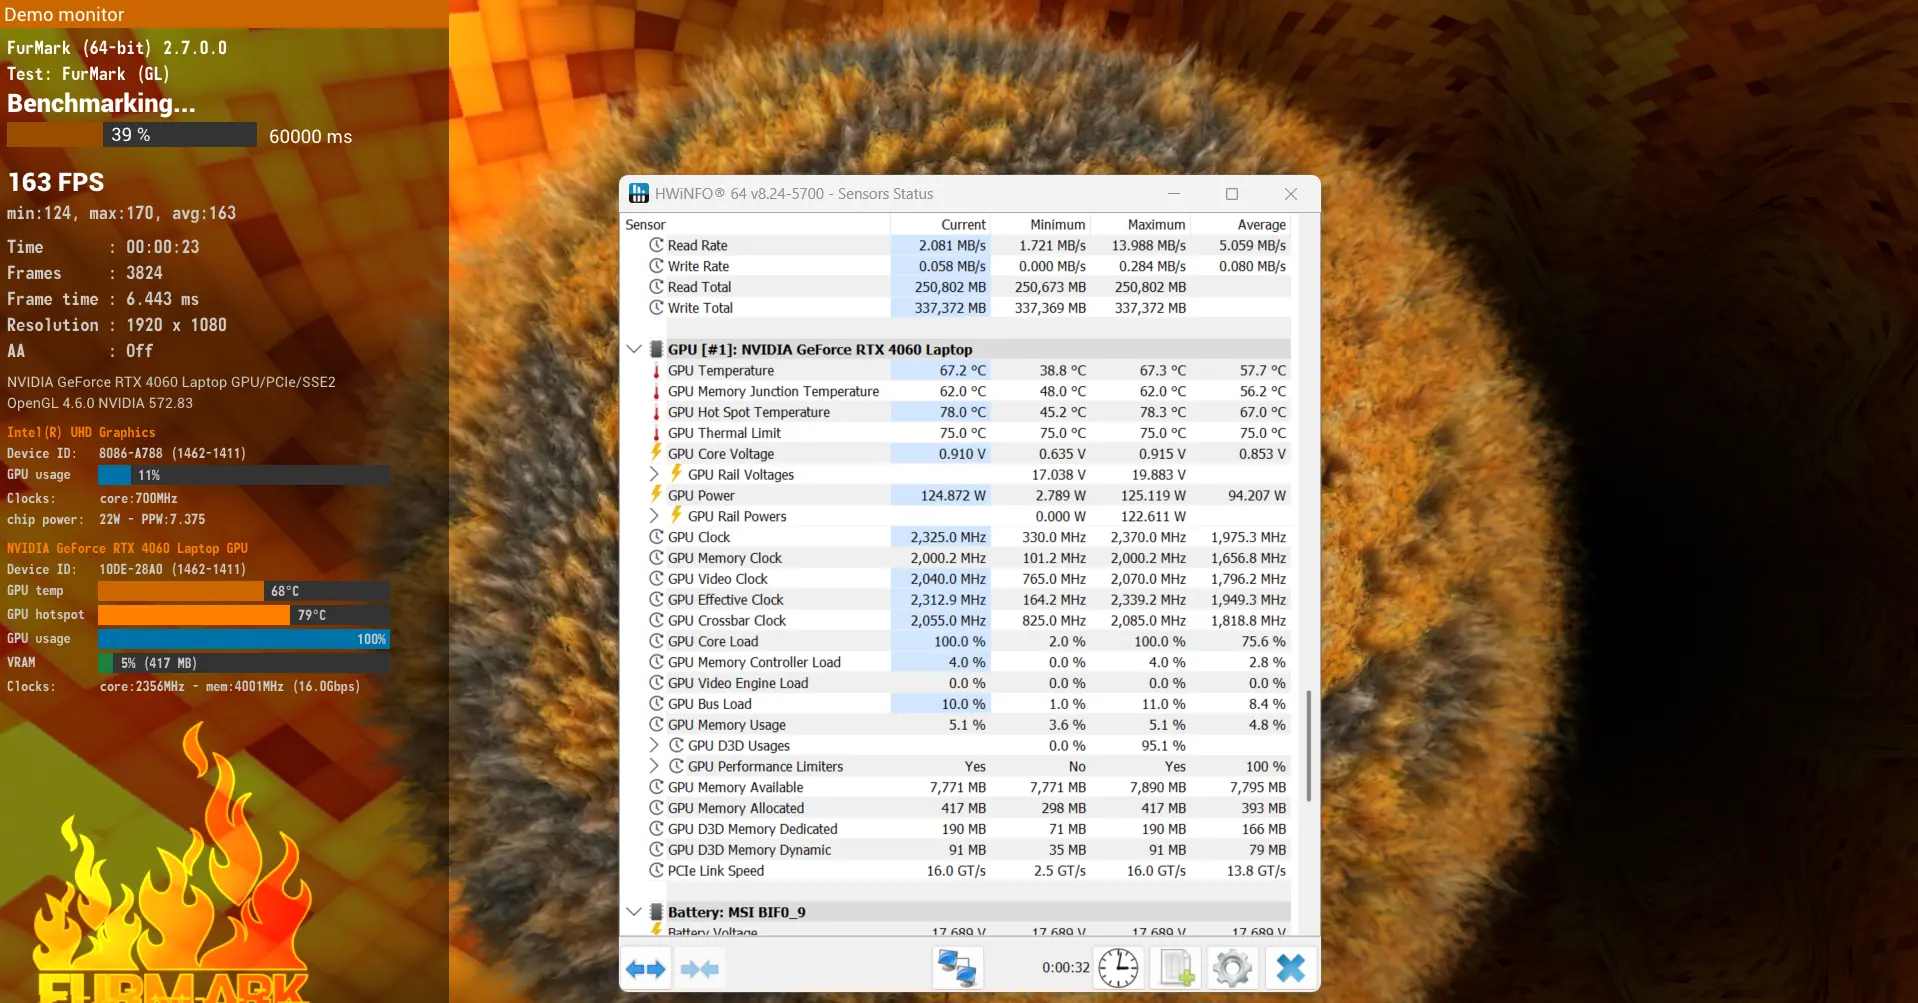Click the lightning icon beside GPU Core Voltage

coord(656,453)
